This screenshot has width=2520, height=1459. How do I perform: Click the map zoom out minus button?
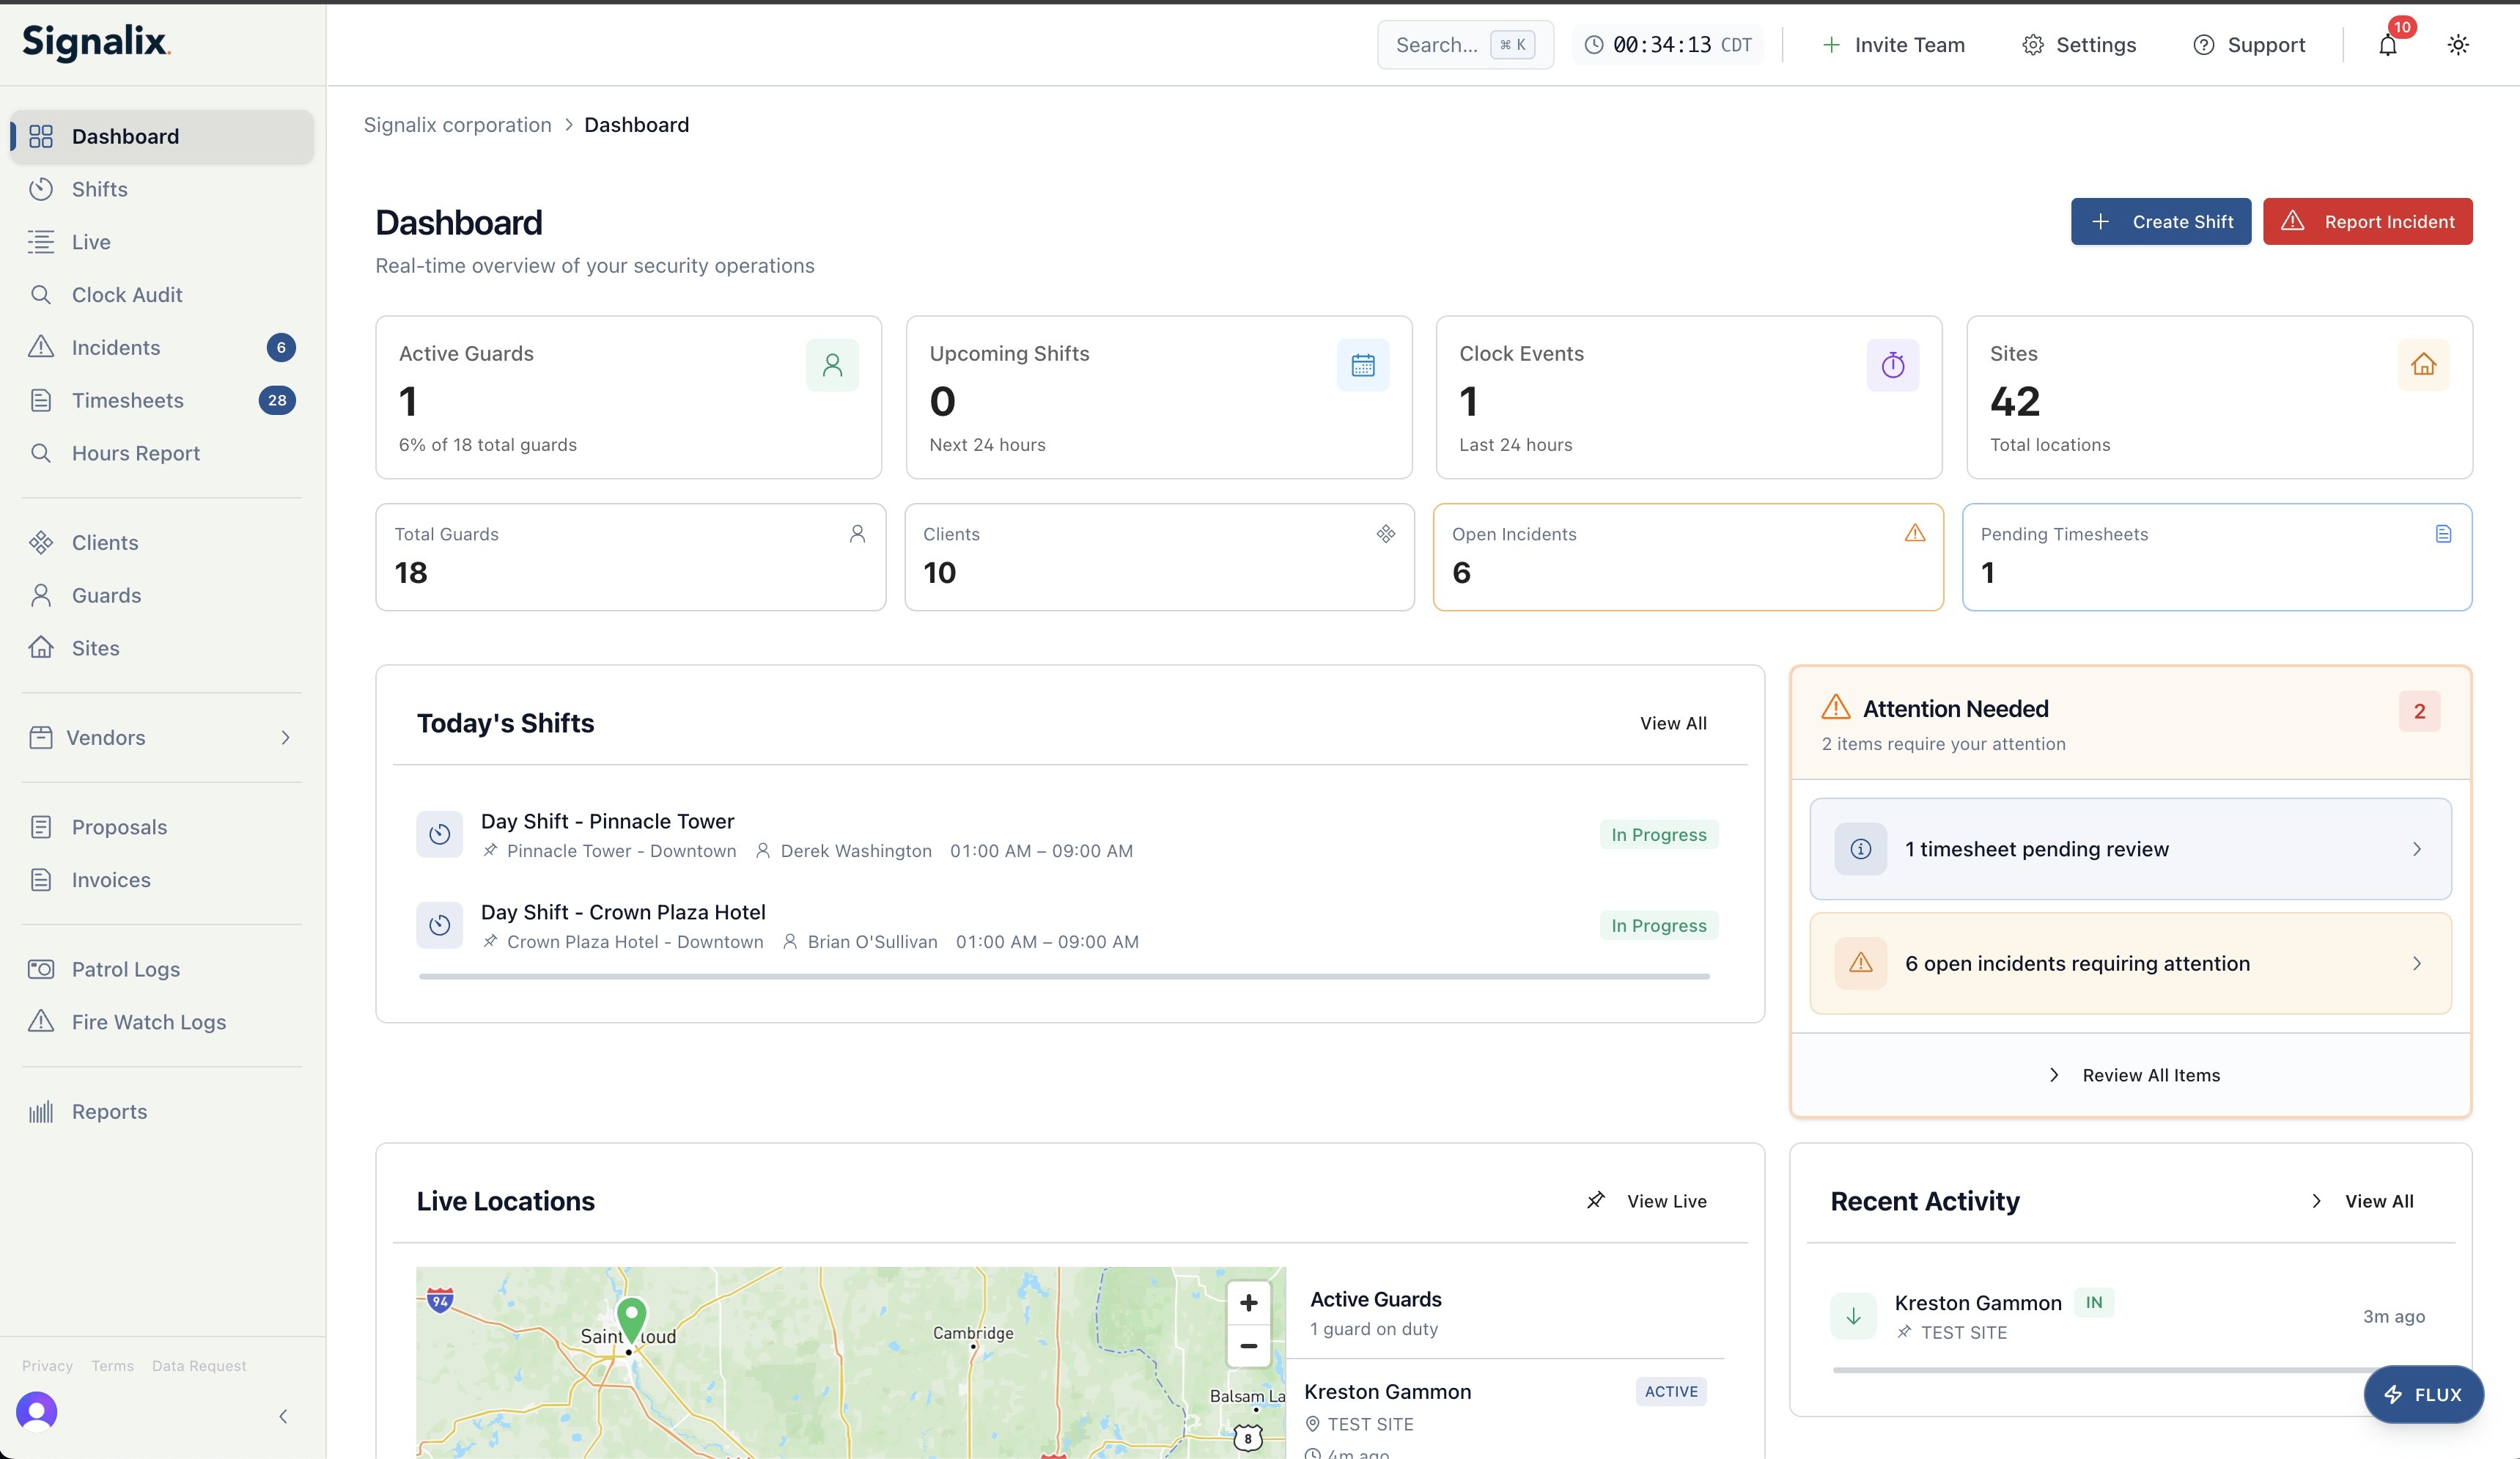pos(1248,1346)
